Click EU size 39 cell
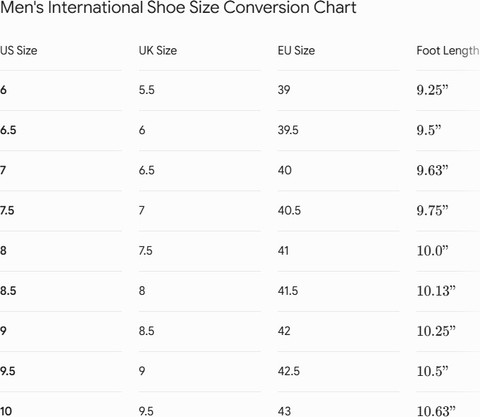Screen dimensions: 480x417 click(284, 90)
